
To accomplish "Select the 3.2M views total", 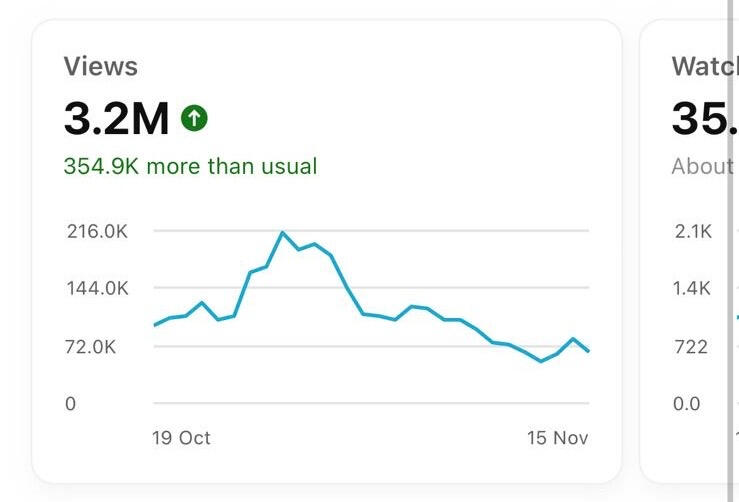I will click(x=117, y=119).
